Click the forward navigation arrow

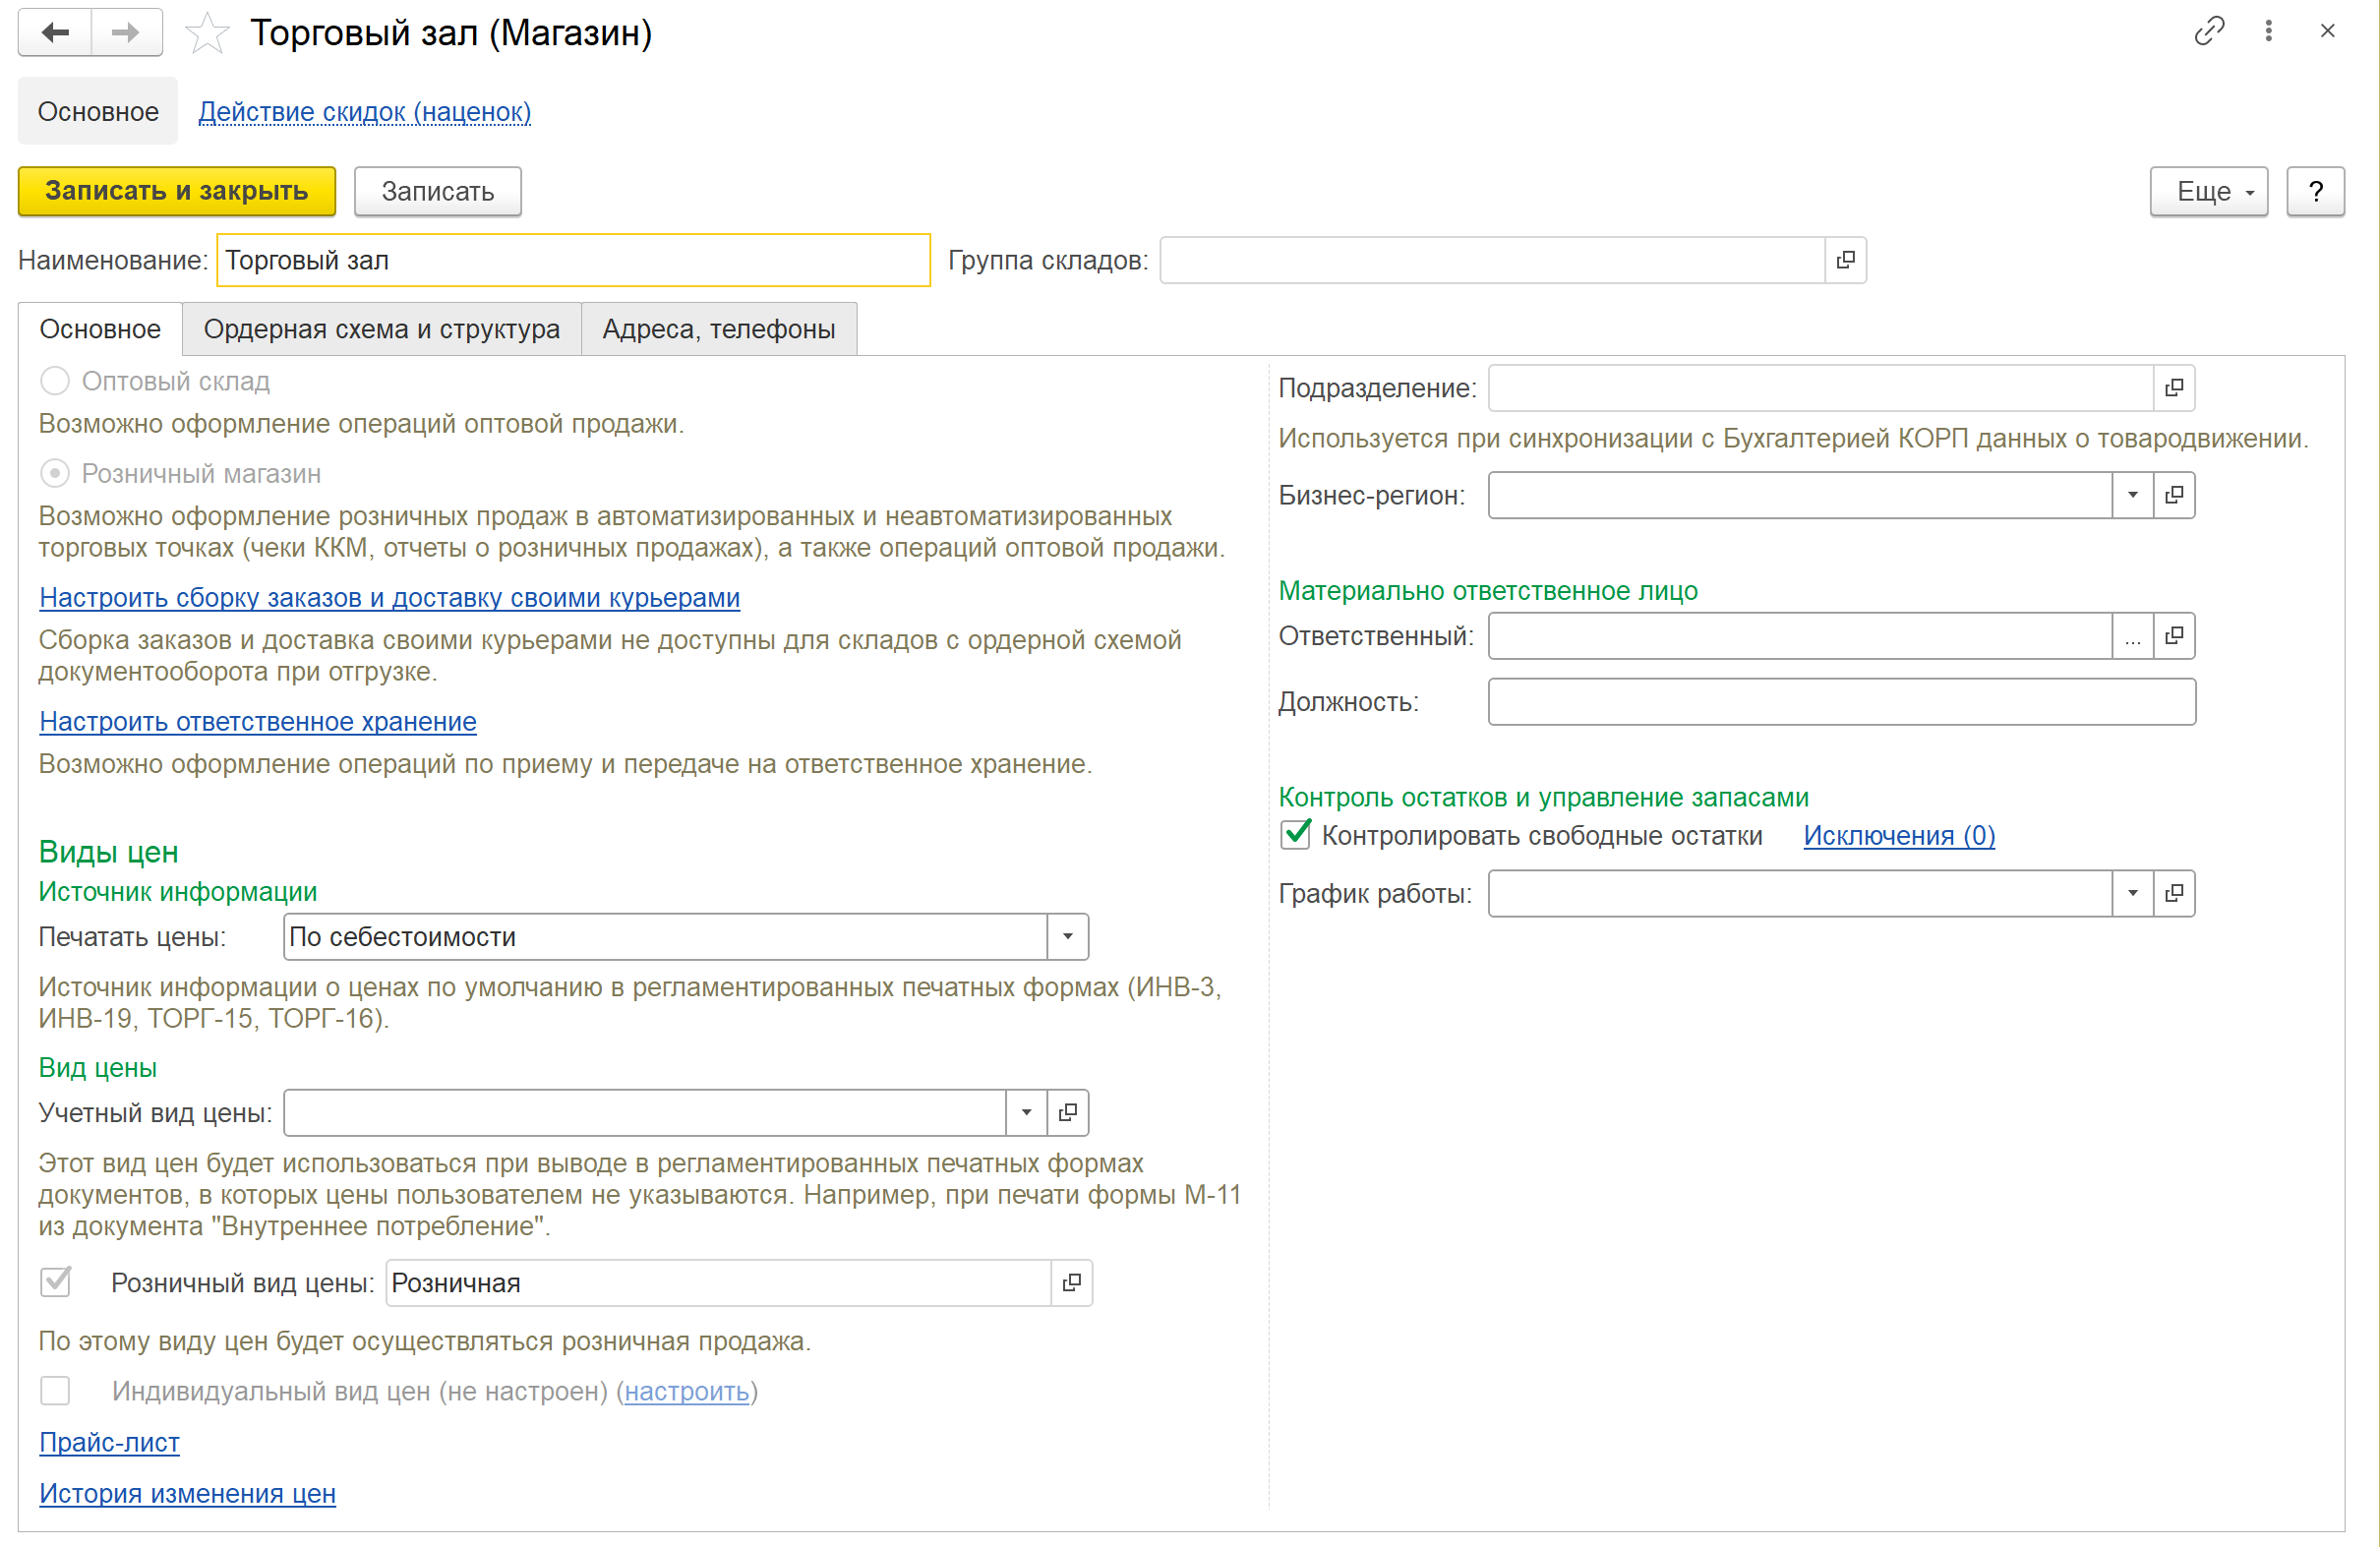pos(125,33)
